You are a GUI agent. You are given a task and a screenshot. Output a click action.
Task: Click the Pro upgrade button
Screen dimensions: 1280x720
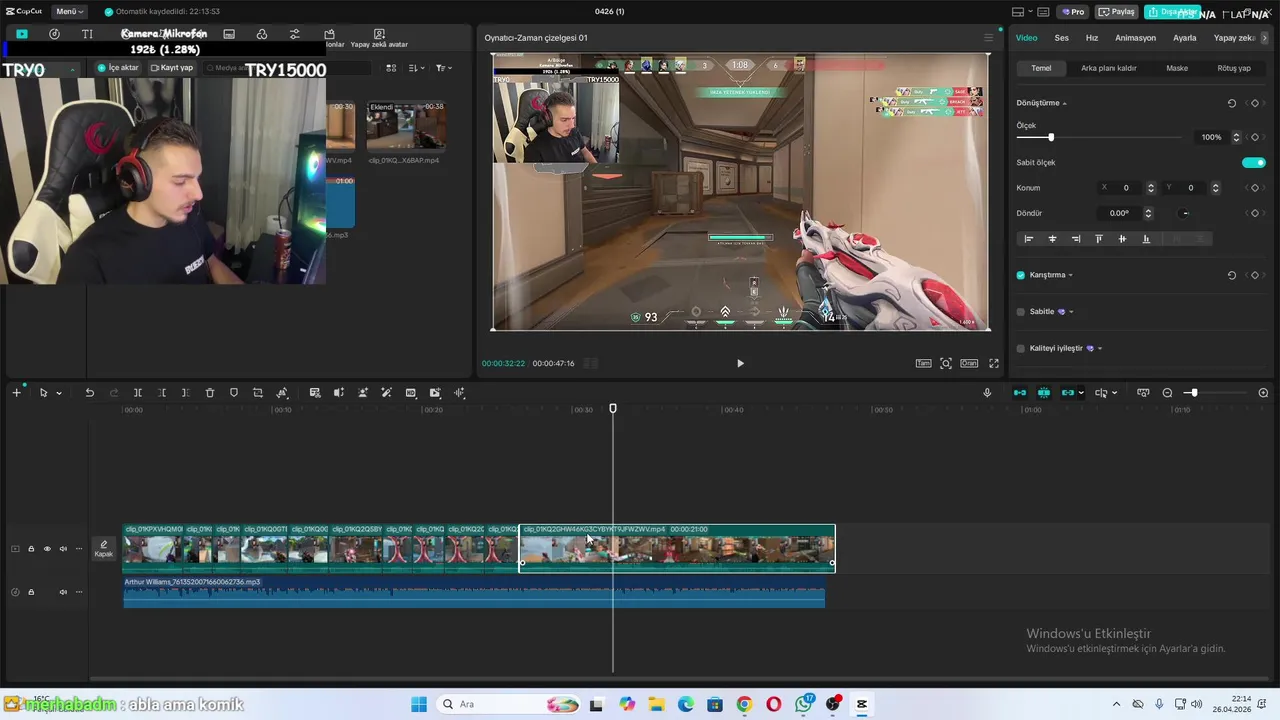[x=1073, y=11]
